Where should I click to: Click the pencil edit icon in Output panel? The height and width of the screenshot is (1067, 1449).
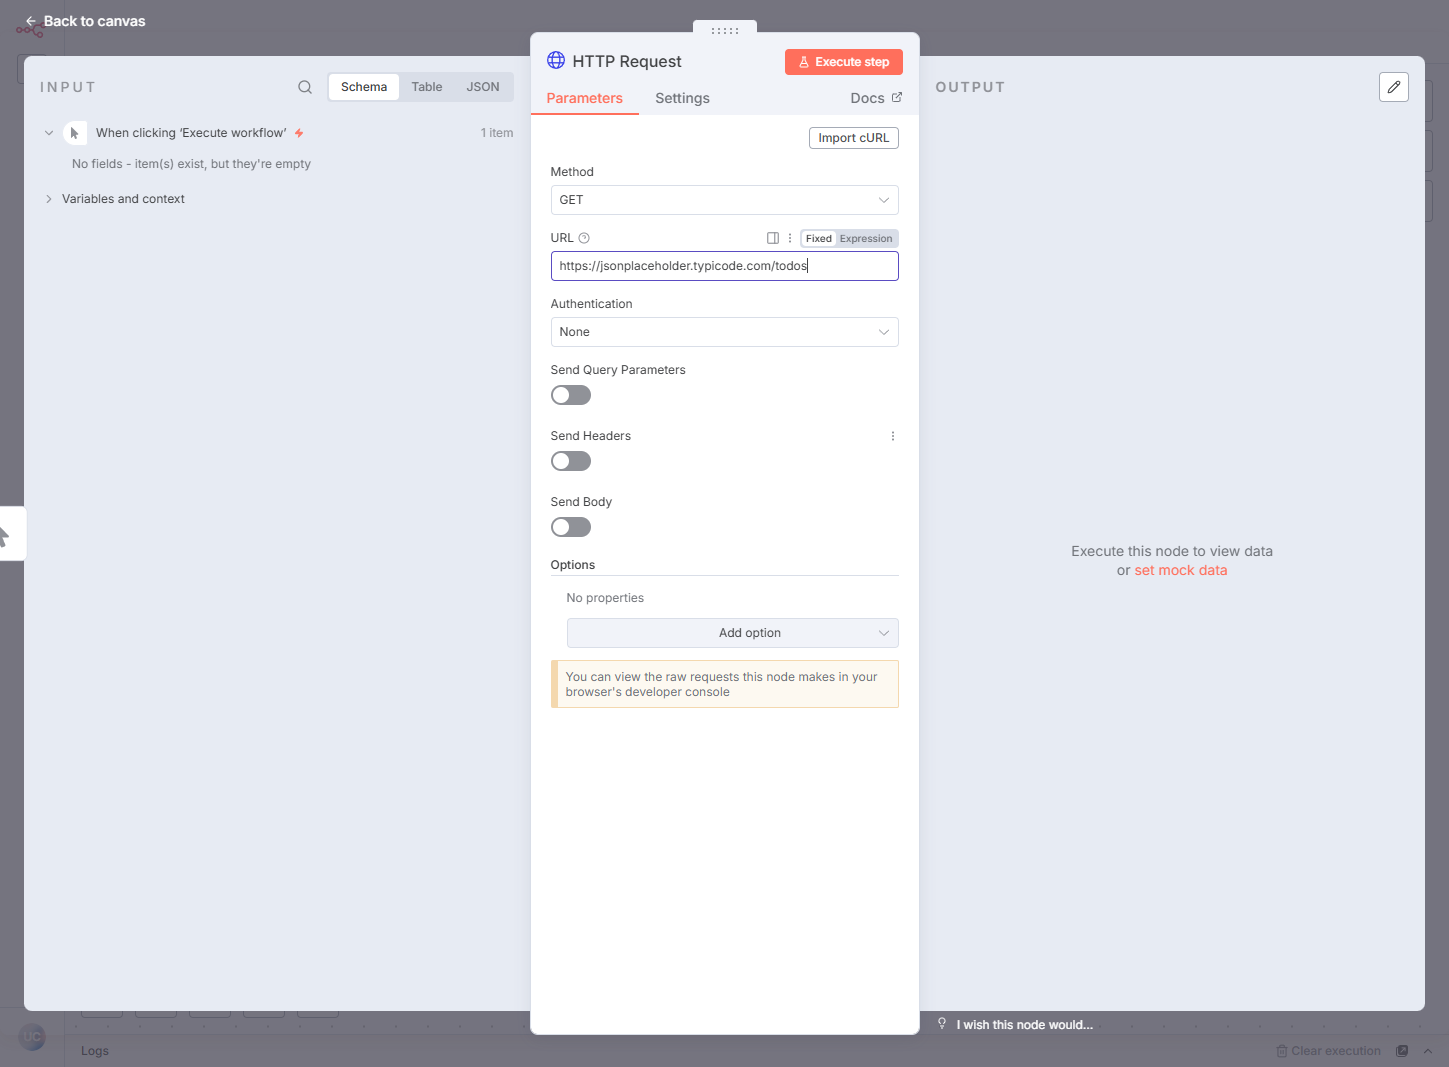click(x=1394, y=87)
